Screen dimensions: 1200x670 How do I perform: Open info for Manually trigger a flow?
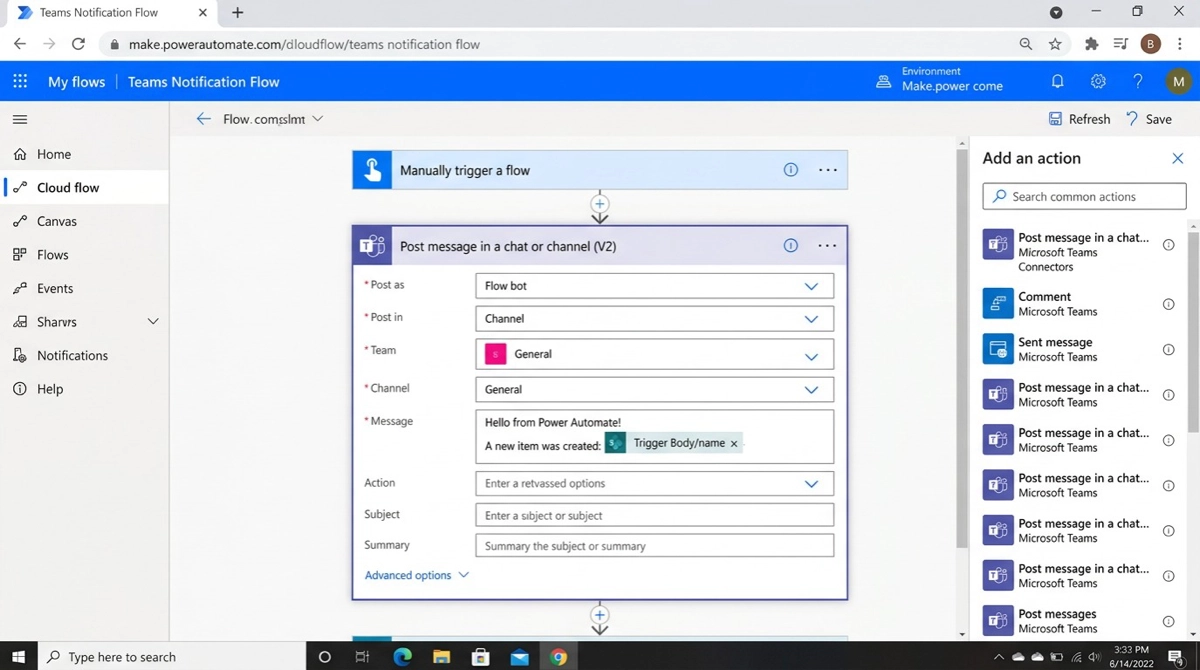(790, 170)
